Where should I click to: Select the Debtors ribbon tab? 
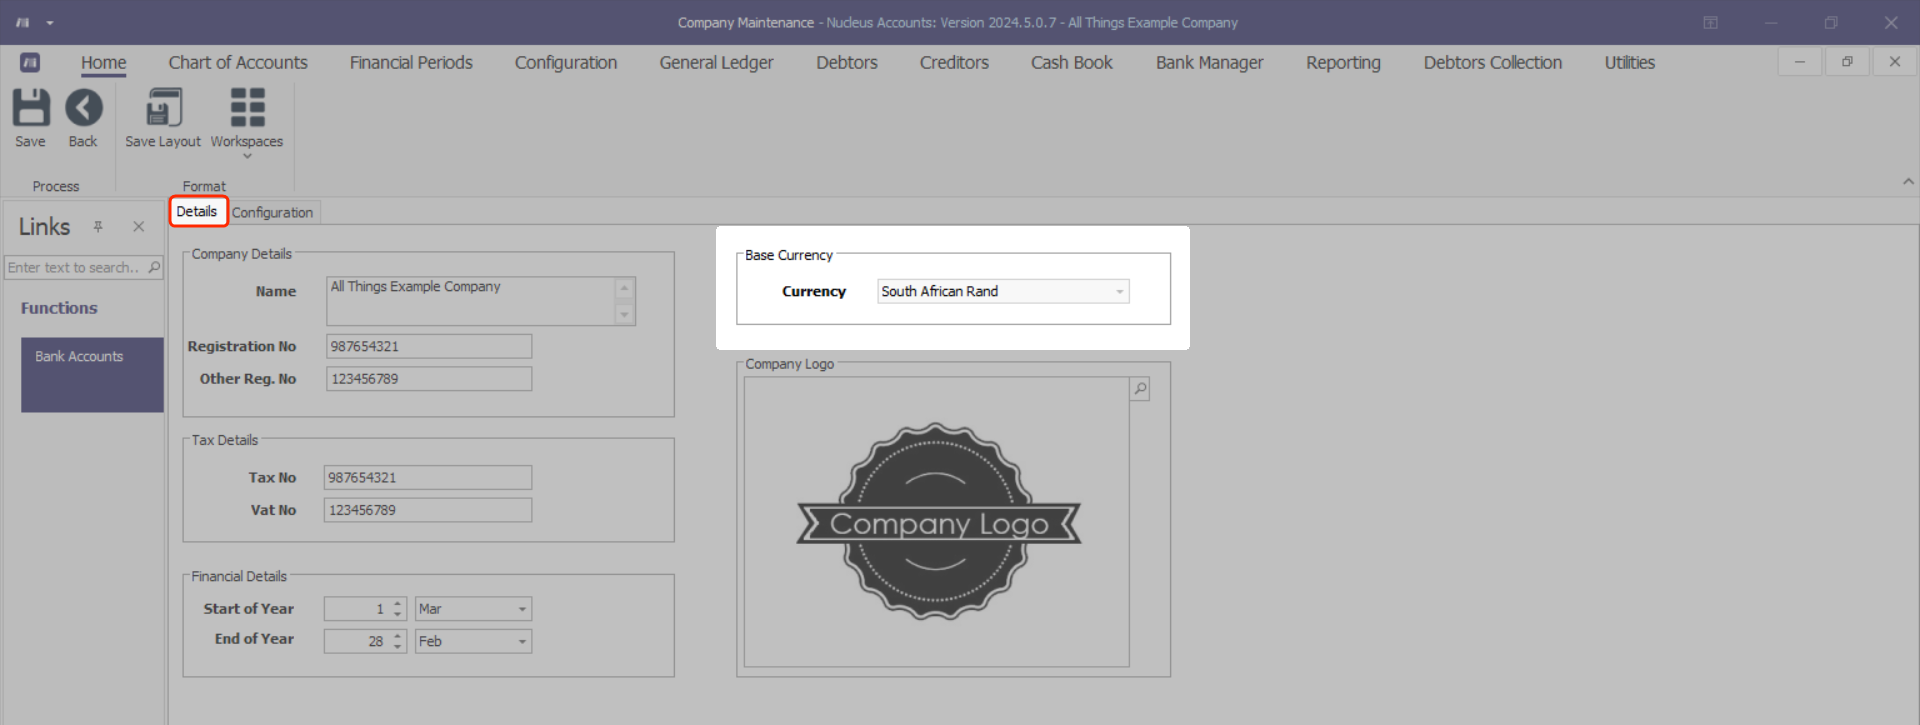coord(847,62)
